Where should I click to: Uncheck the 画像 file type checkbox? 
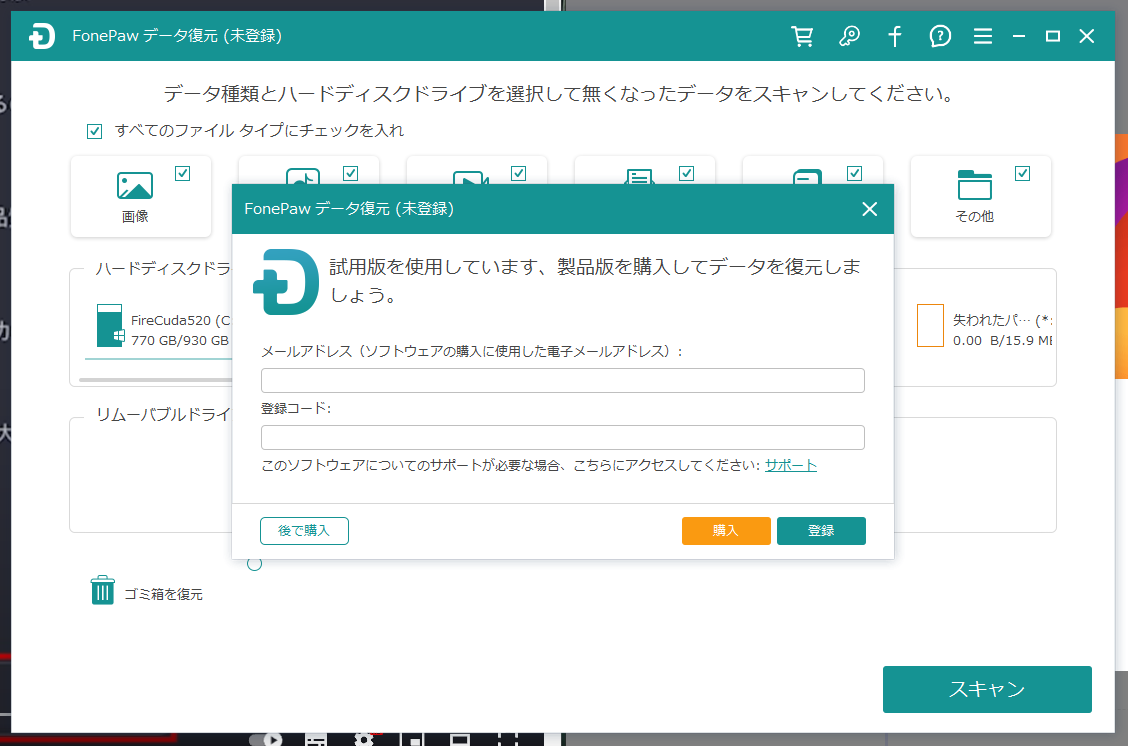click(x=183, y=173)
